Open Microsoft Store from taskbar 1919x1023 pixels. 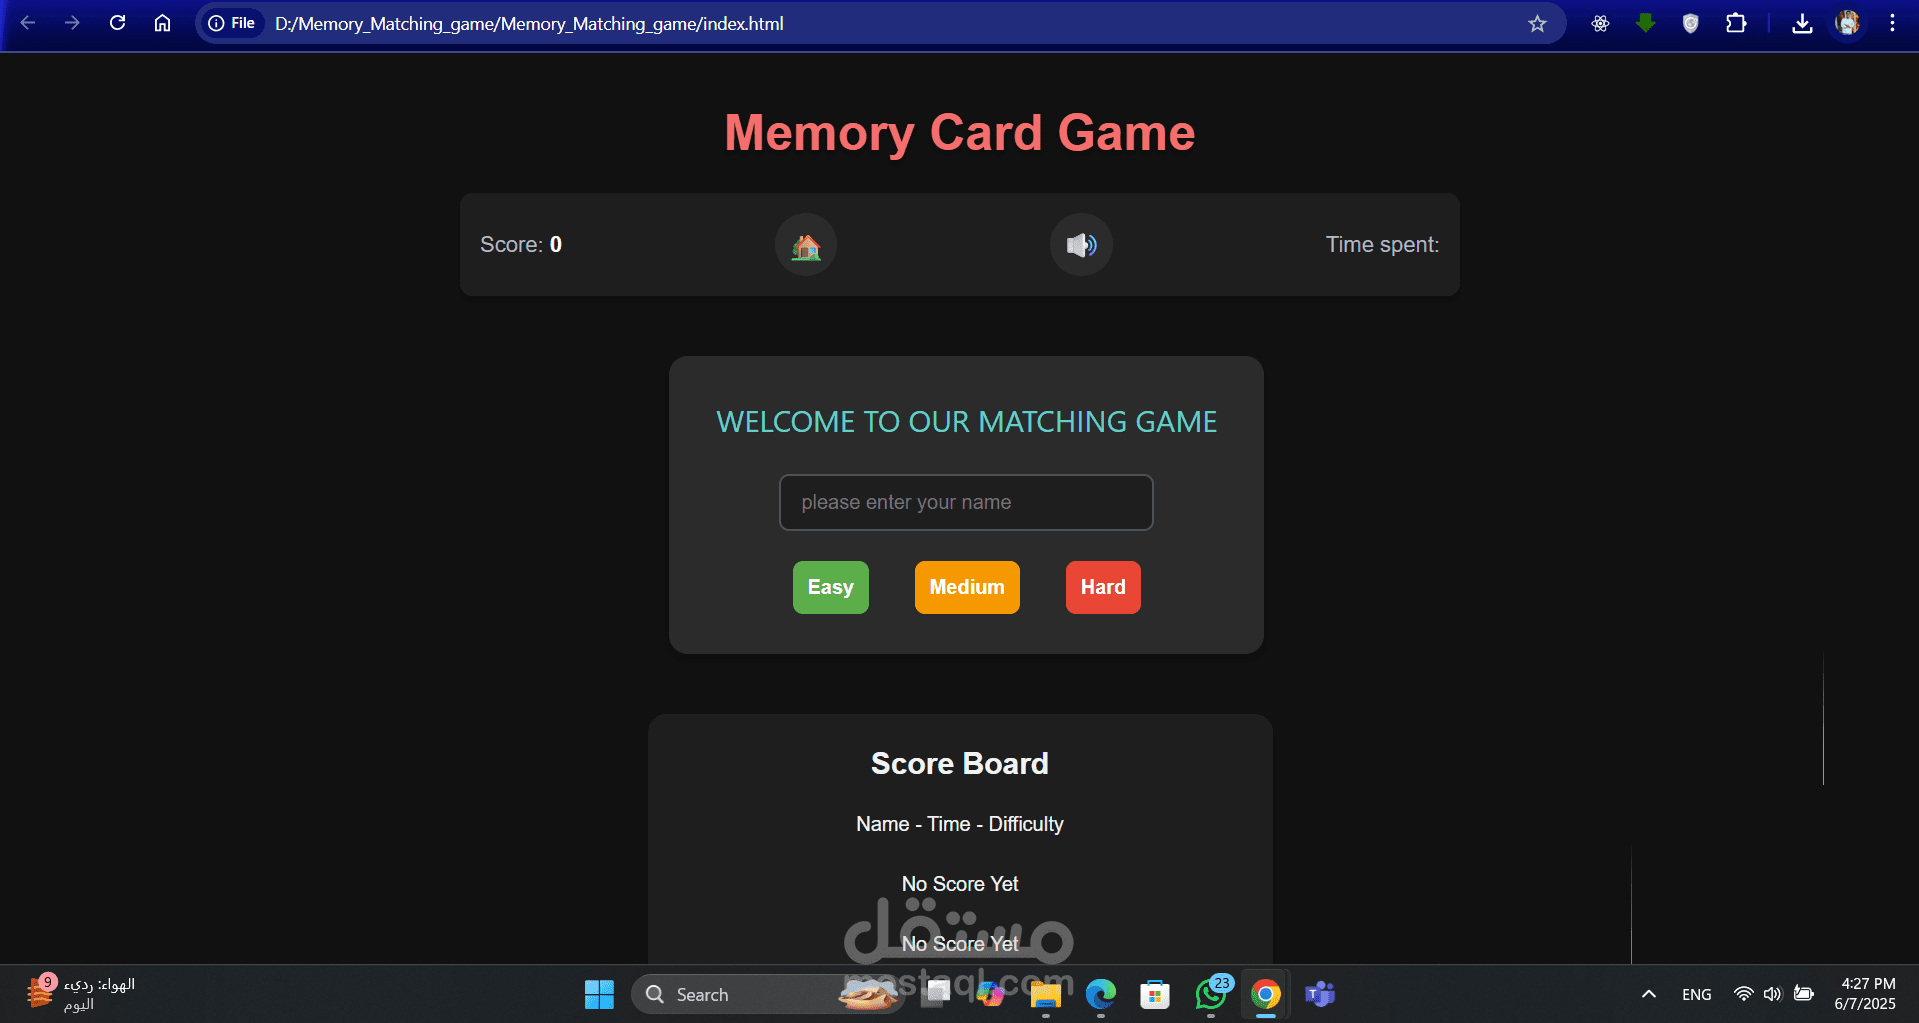(x=1155, y=994)
